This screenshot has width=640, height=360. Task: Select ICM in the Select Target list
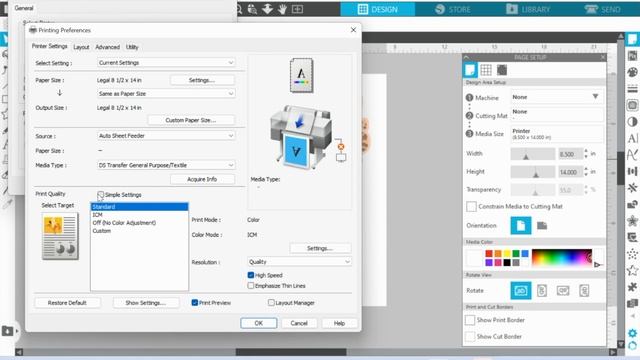(x=98, y=215)
